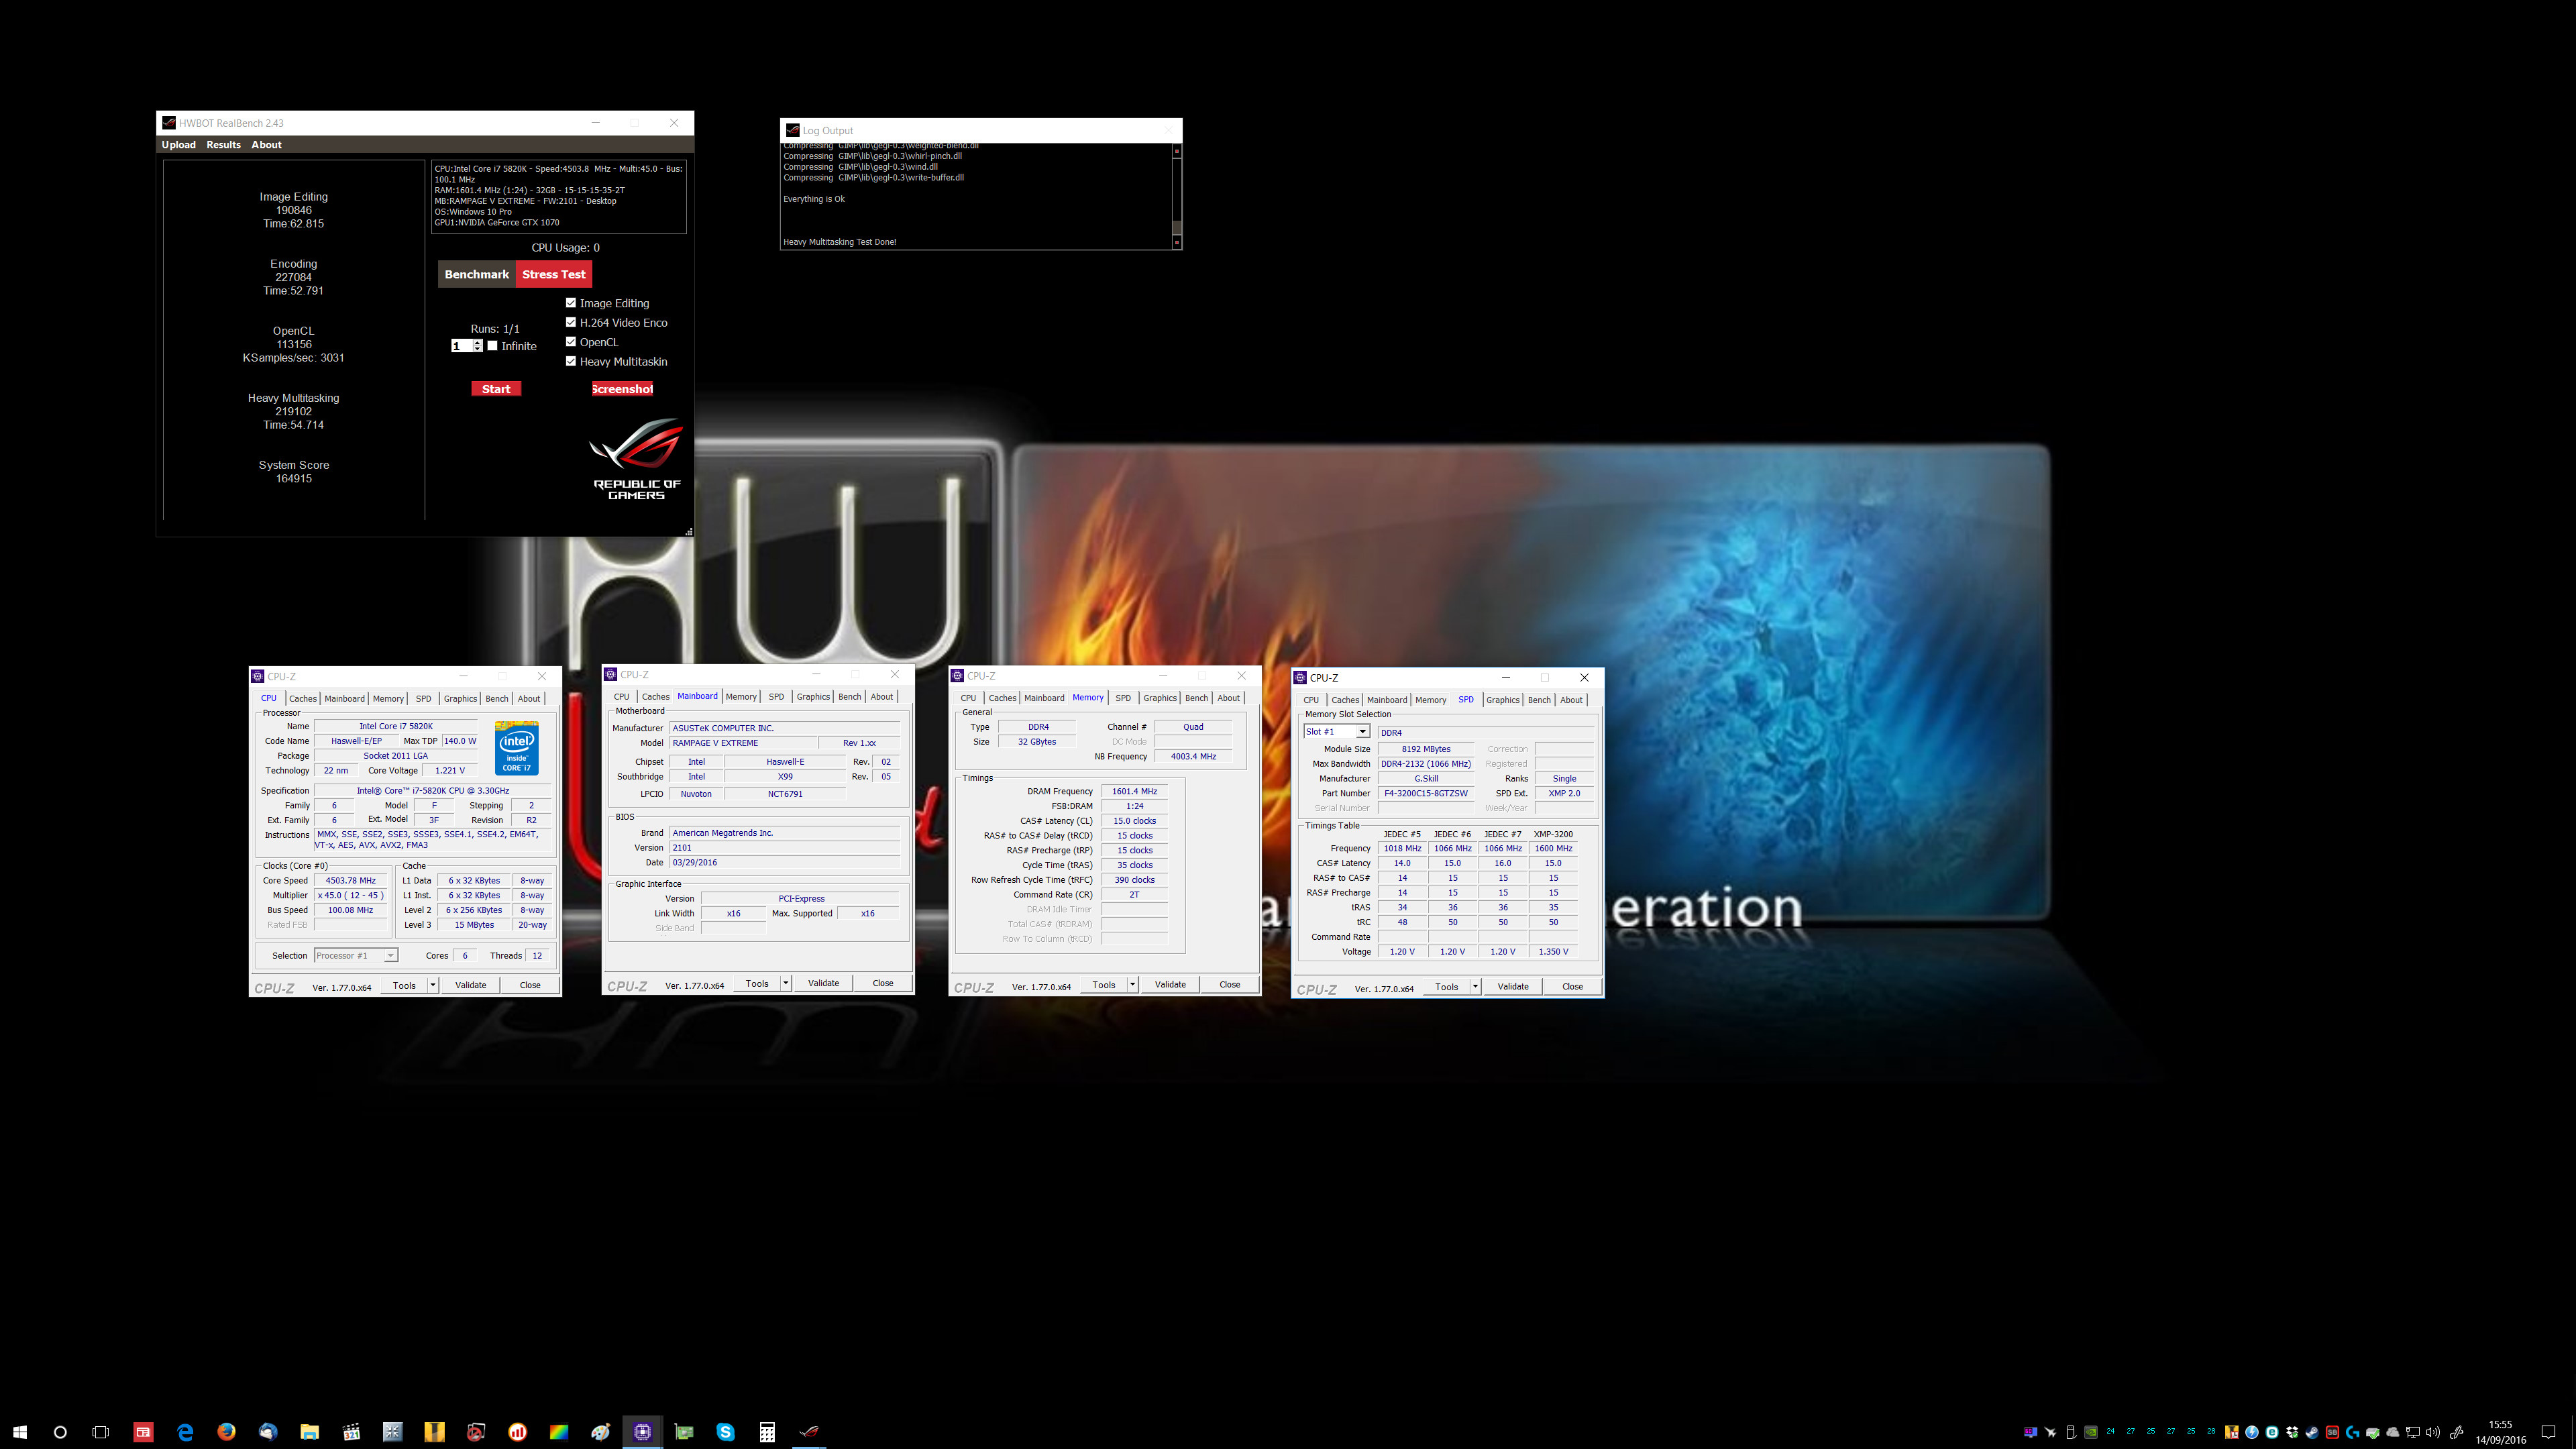Expand Tools arrow in CPU-Z SPD window
This screenshot has width=2576, height=1449.
(1475, 987)
